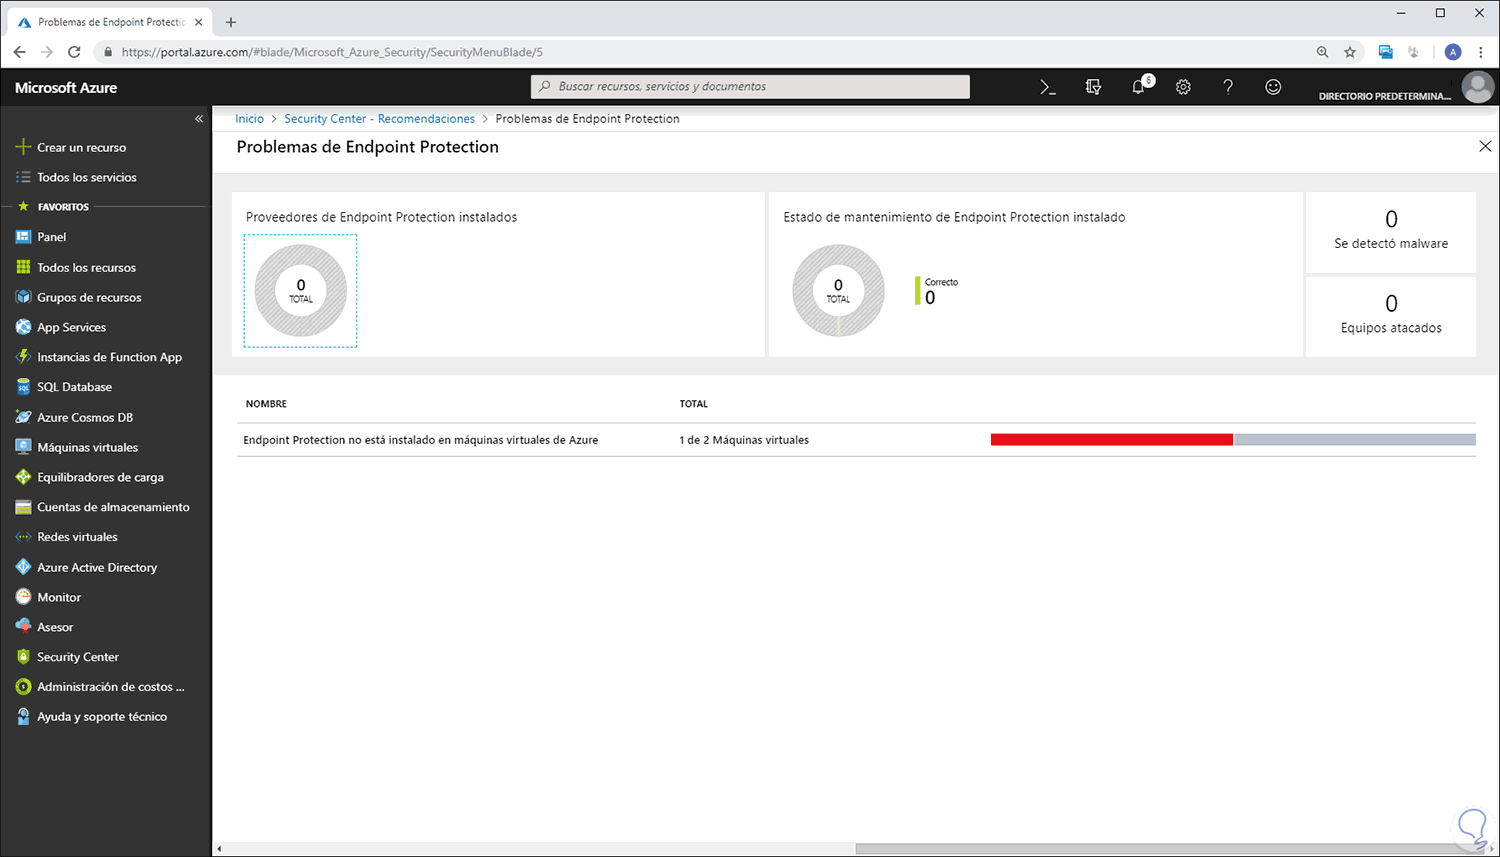This screenshot has width=1500, height=857.
Task: Click the Correcto legend entry
Action: pos(937,291)
